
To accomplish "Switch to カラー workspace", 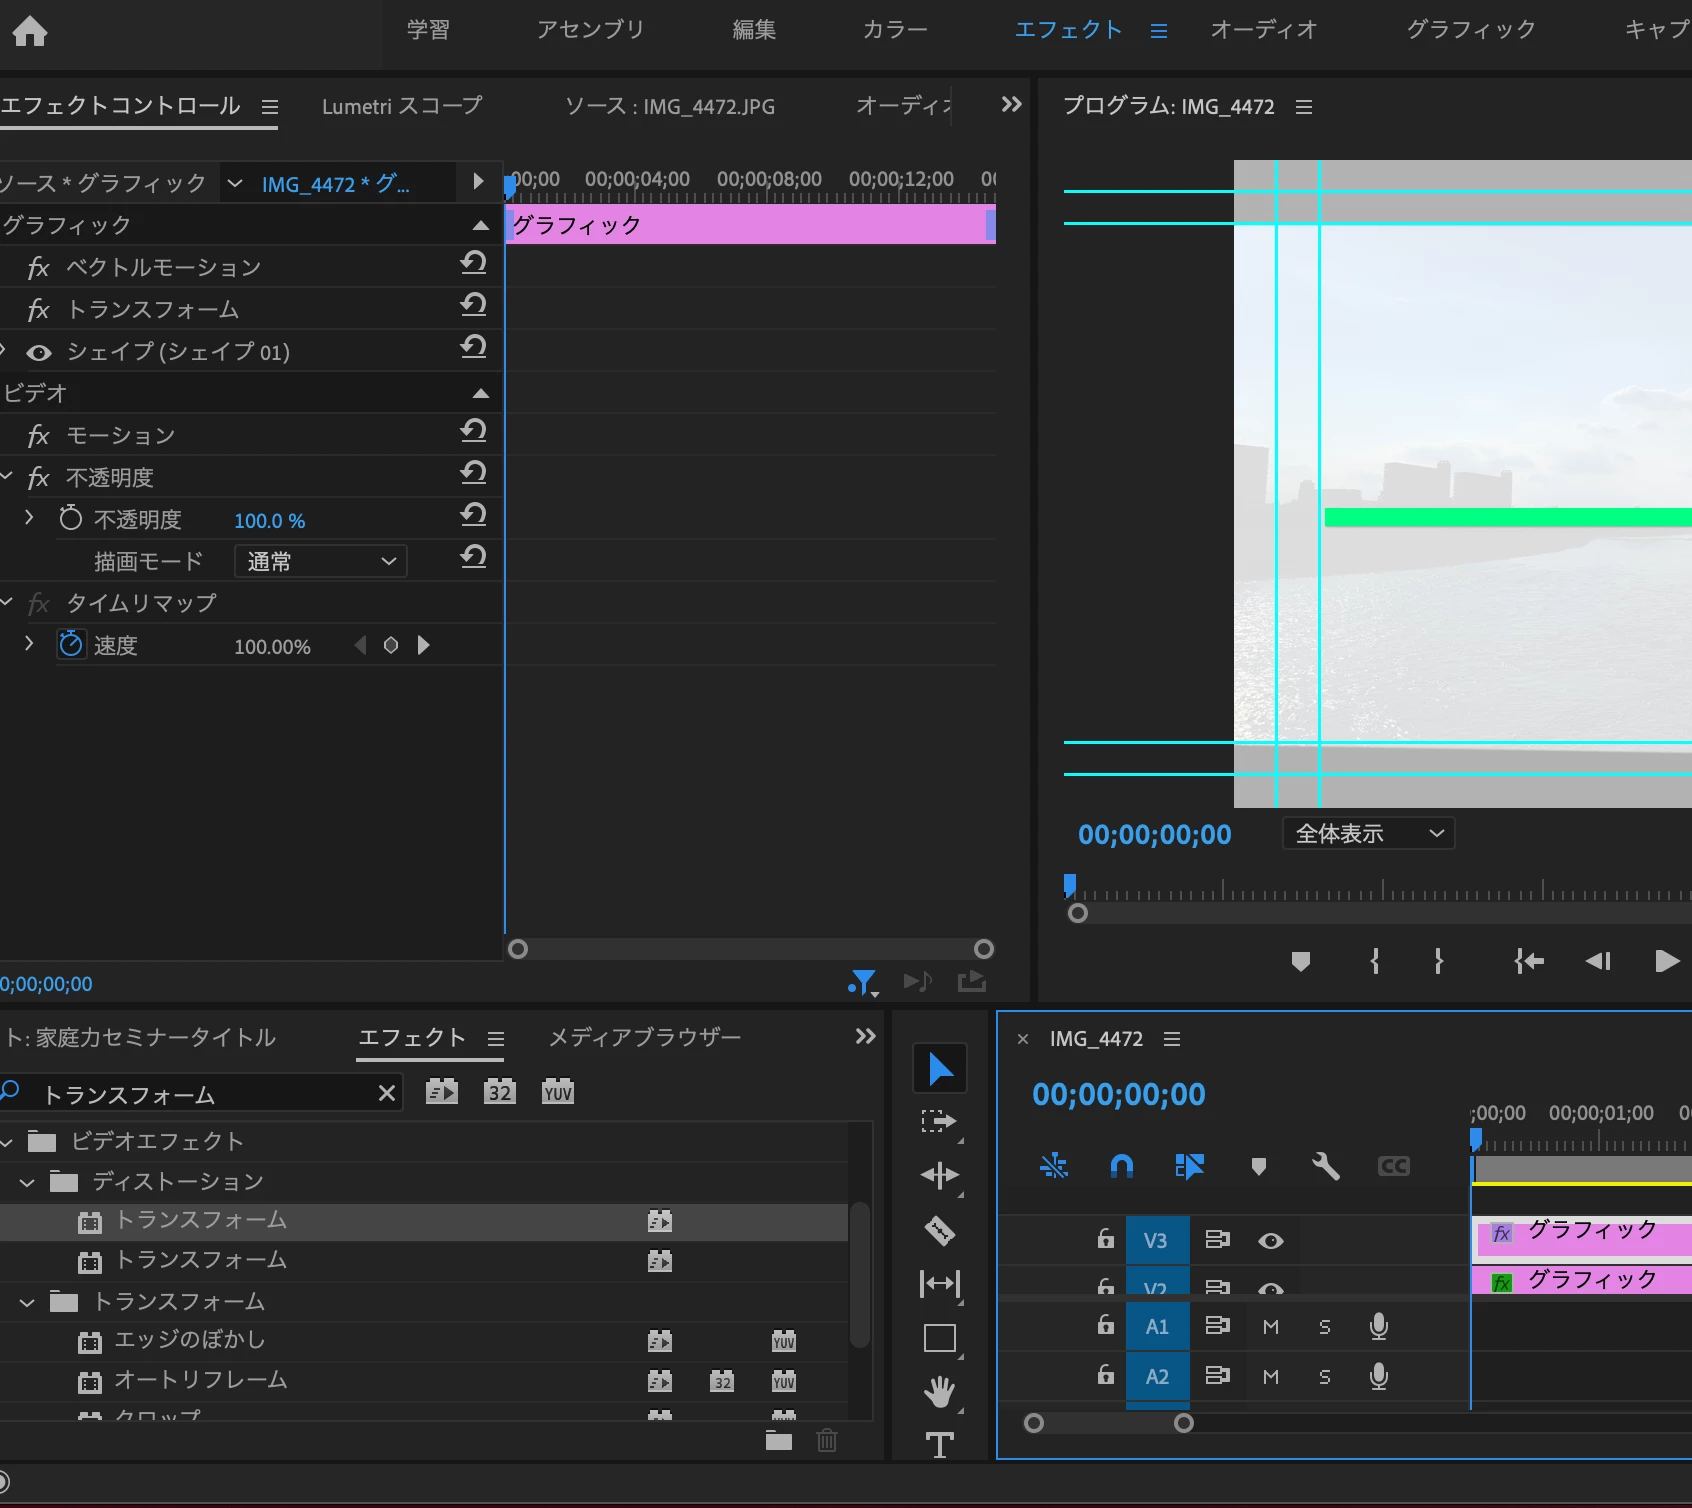I will pos(895,30).
